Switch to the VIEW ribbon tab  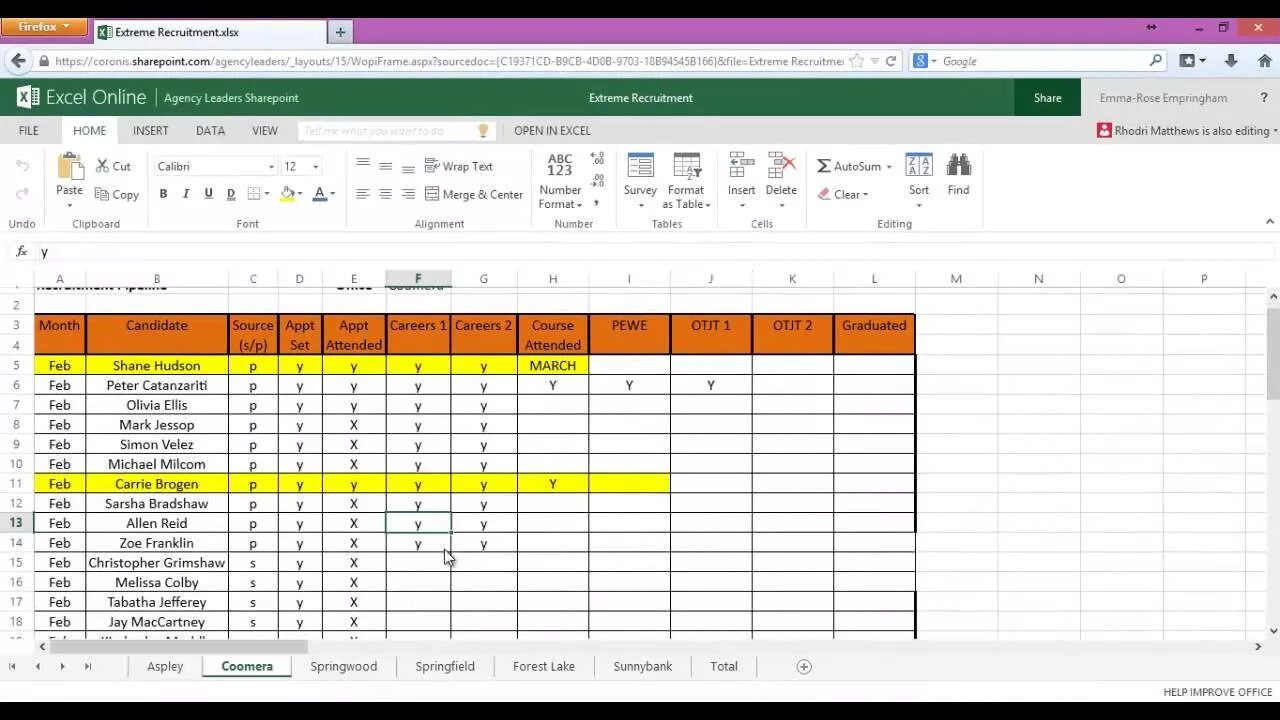[265, 131]
